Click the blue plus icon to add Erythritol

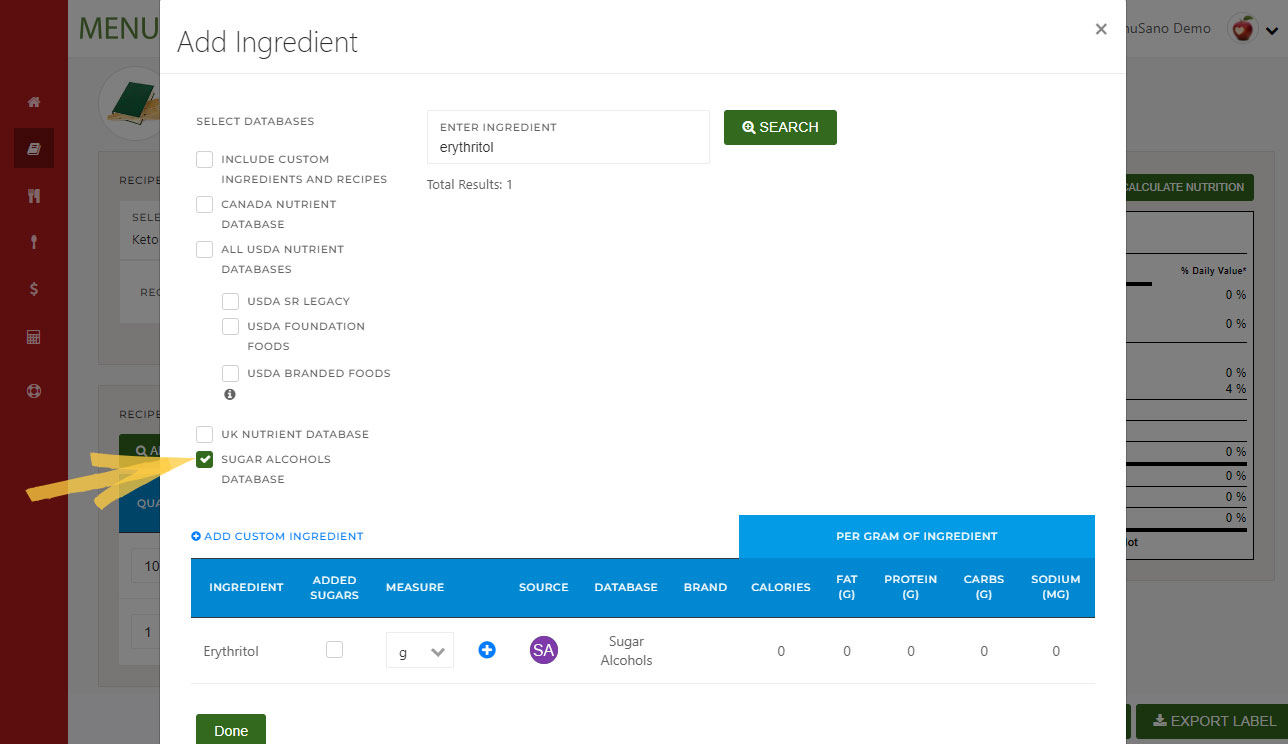(x=487, y=650)
